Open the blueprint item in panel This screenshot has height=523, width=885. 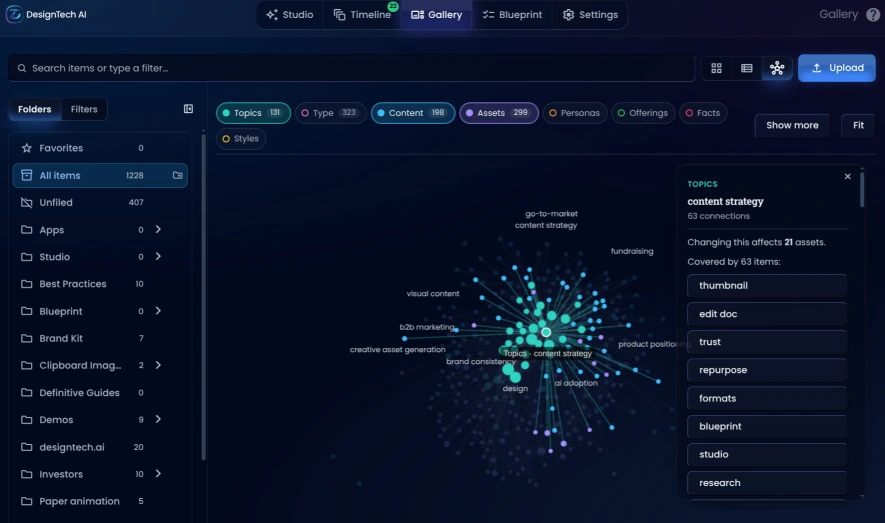coord(767,427)
